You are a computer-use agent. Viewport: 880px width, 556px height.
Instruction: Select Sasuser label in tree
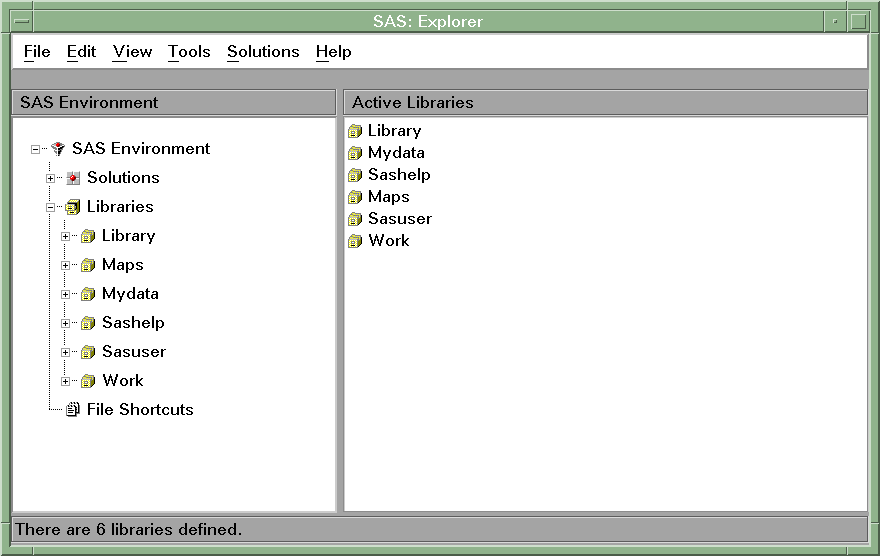[x=134, y=352]
